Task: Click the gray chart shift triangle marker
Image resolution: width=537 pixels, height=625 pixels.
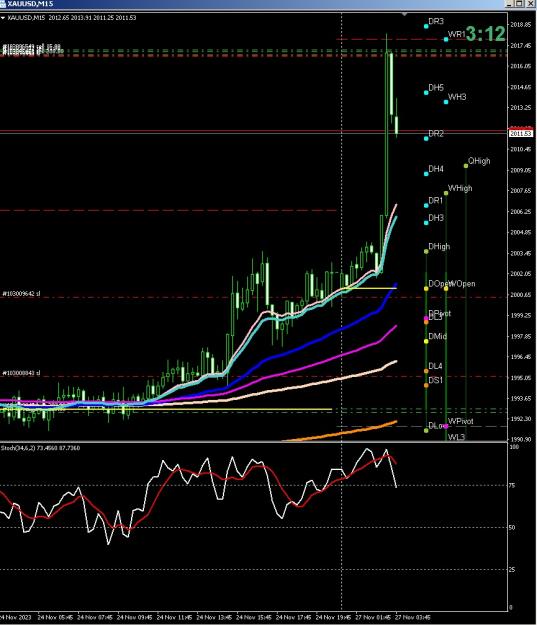Action: 404,14
